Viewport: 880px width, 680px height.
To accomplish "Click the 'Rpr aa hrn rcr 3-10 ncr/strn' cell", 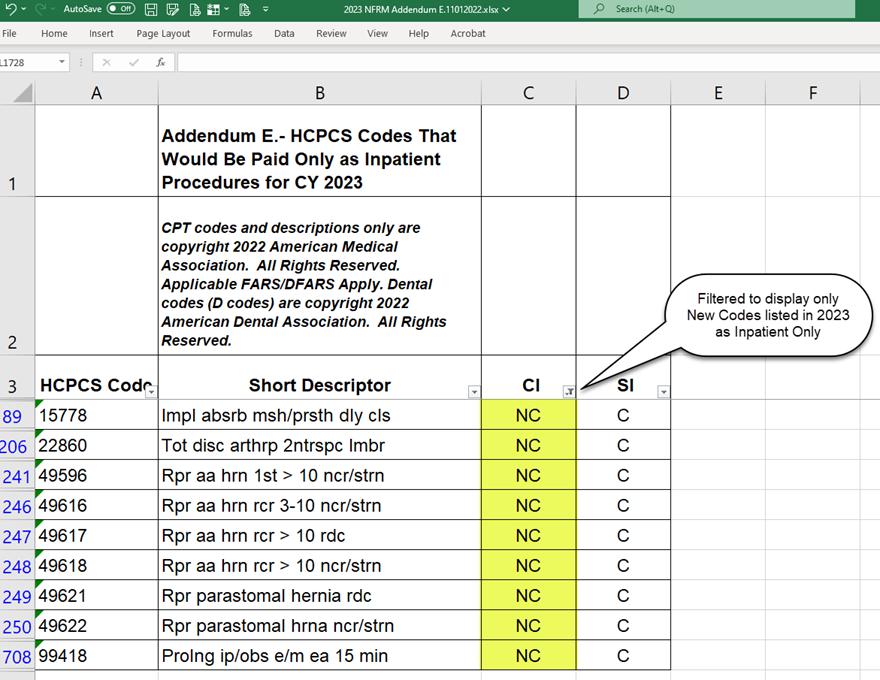I will (320, 506).
